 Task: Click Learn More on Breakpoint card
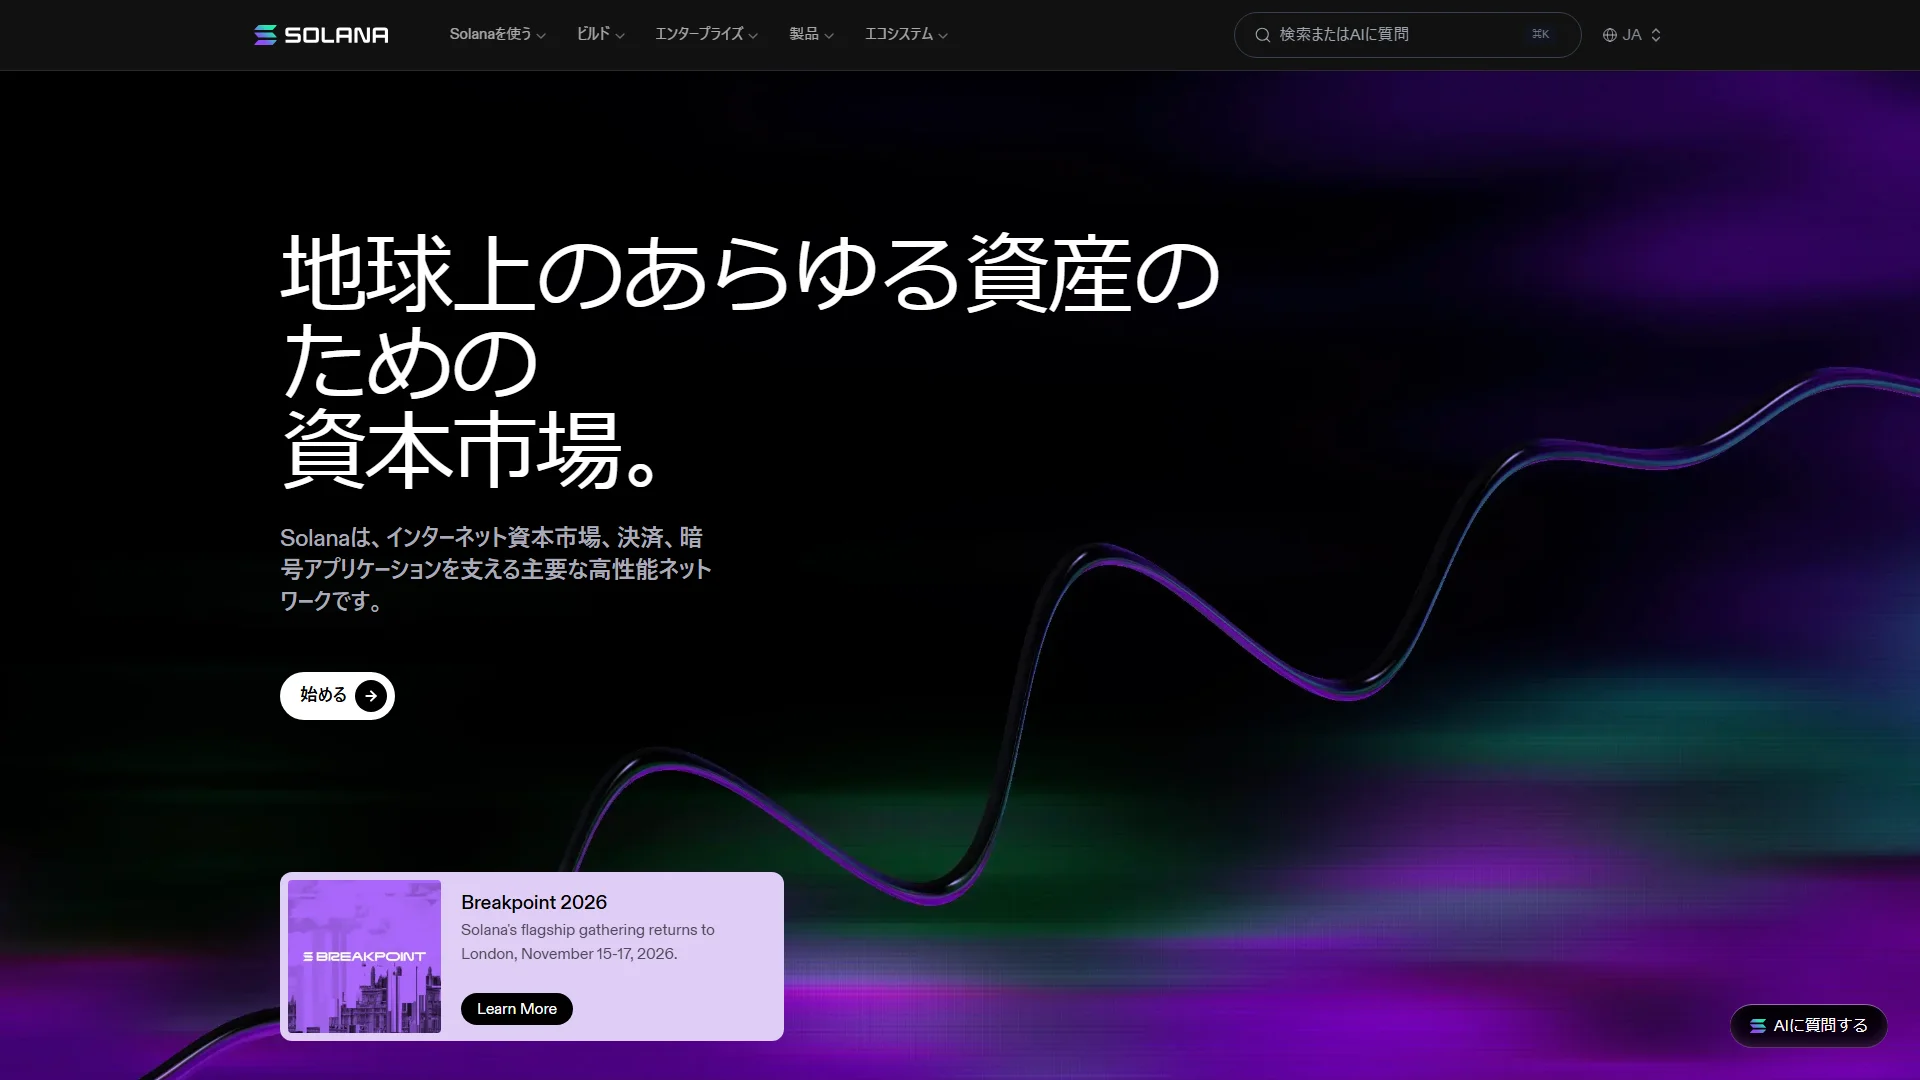click(x=517, y=1009)
